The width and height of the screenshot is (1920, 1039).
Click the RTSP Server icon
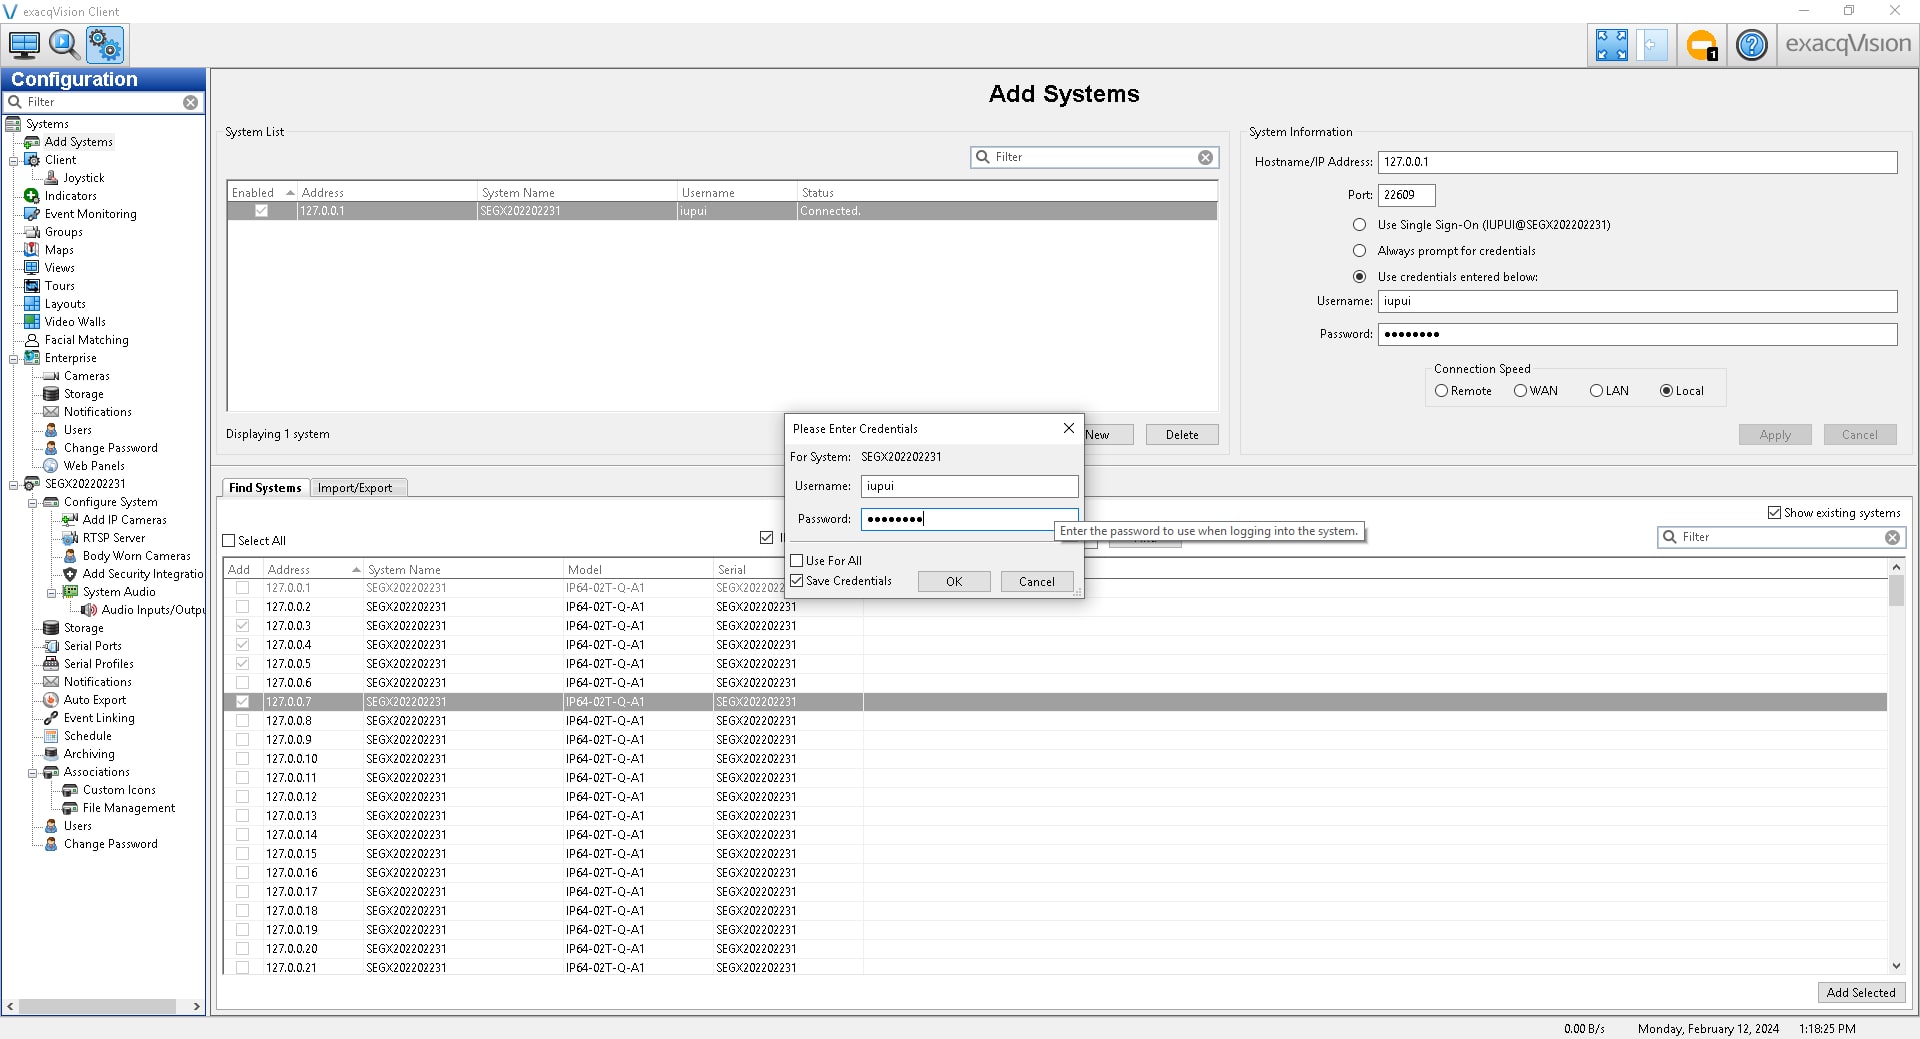(x=70, y=538)
